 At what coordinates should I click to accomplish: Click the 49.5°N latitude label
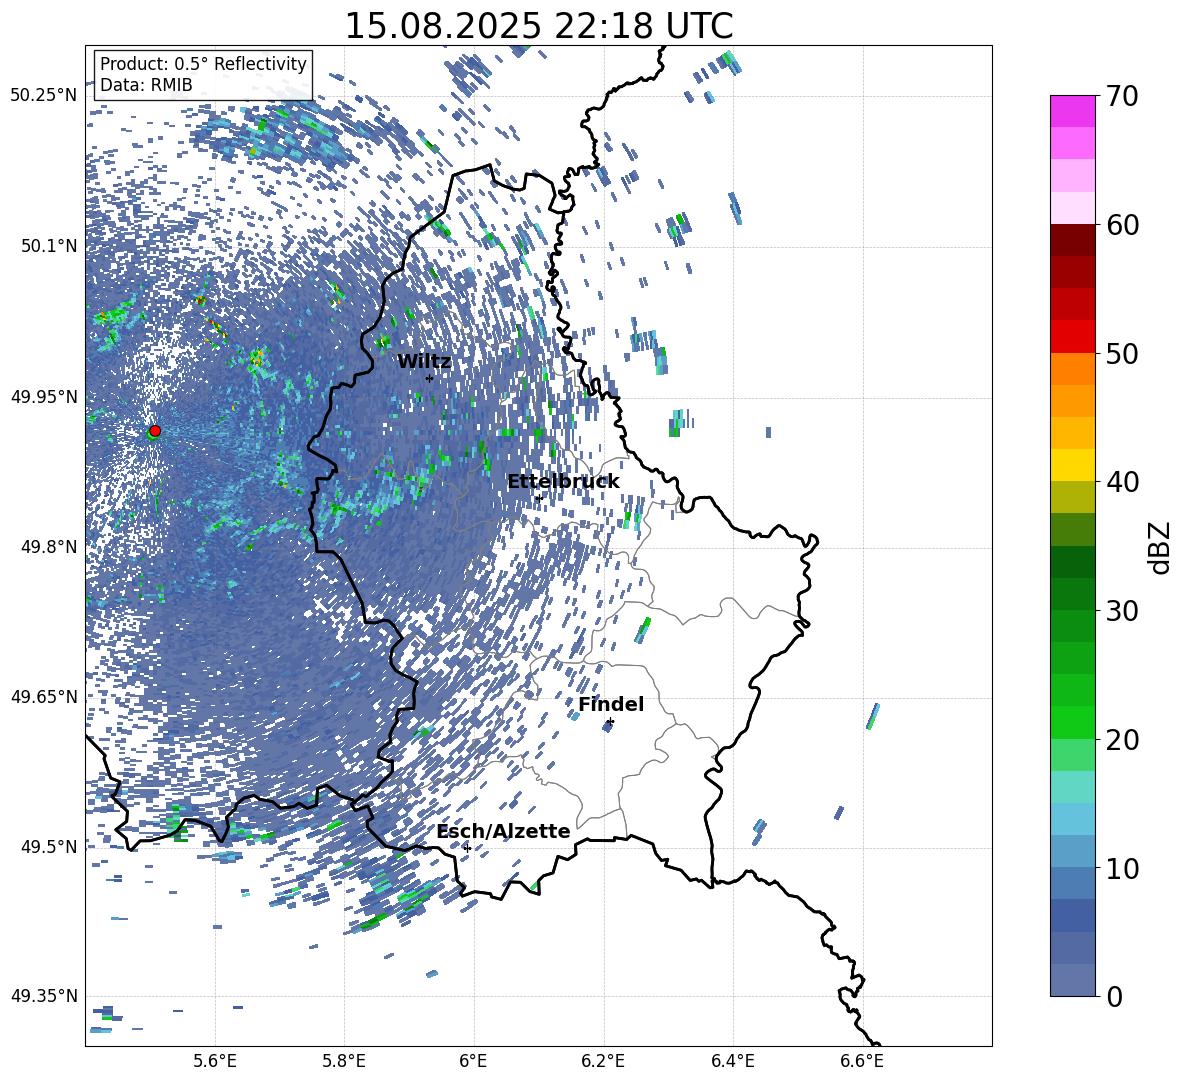pyautogui.click(x=48, y=847)
